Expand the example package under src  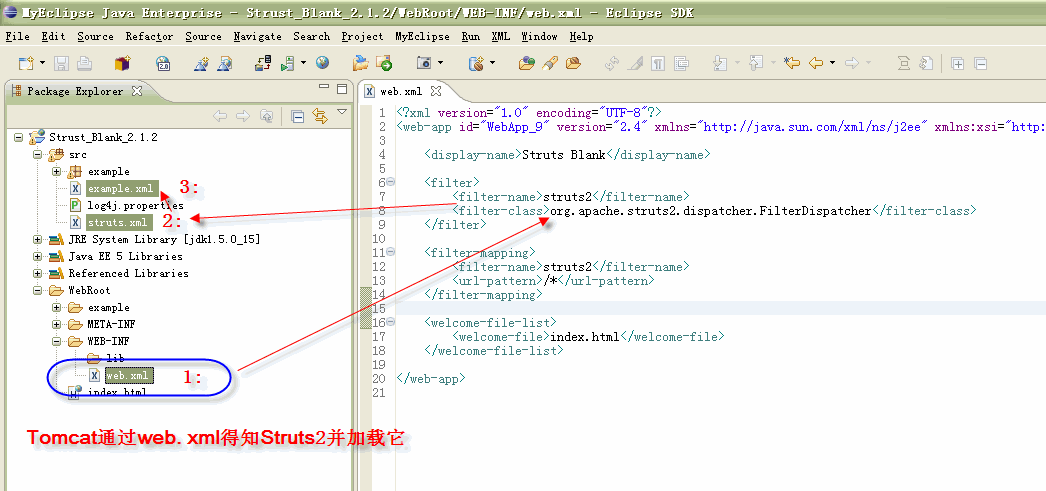pos(57,171)
